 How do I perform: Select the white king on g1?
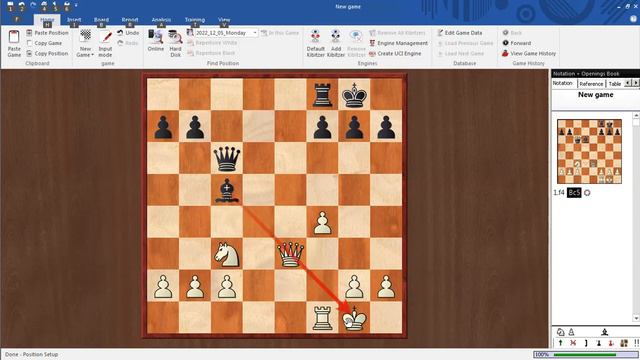(354, 318)
